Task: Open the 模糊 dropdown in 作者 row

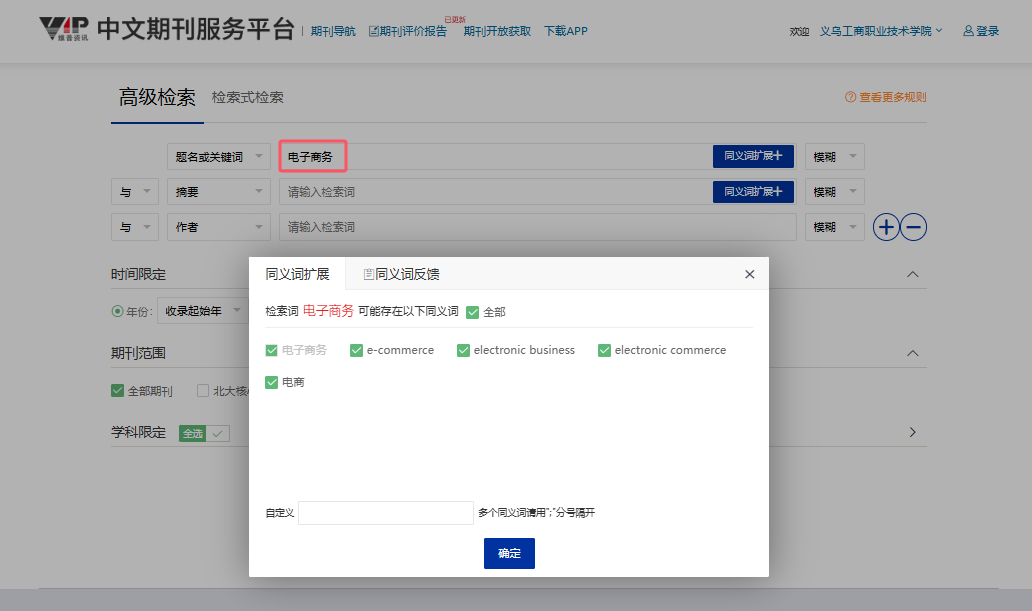Action: 835,227
